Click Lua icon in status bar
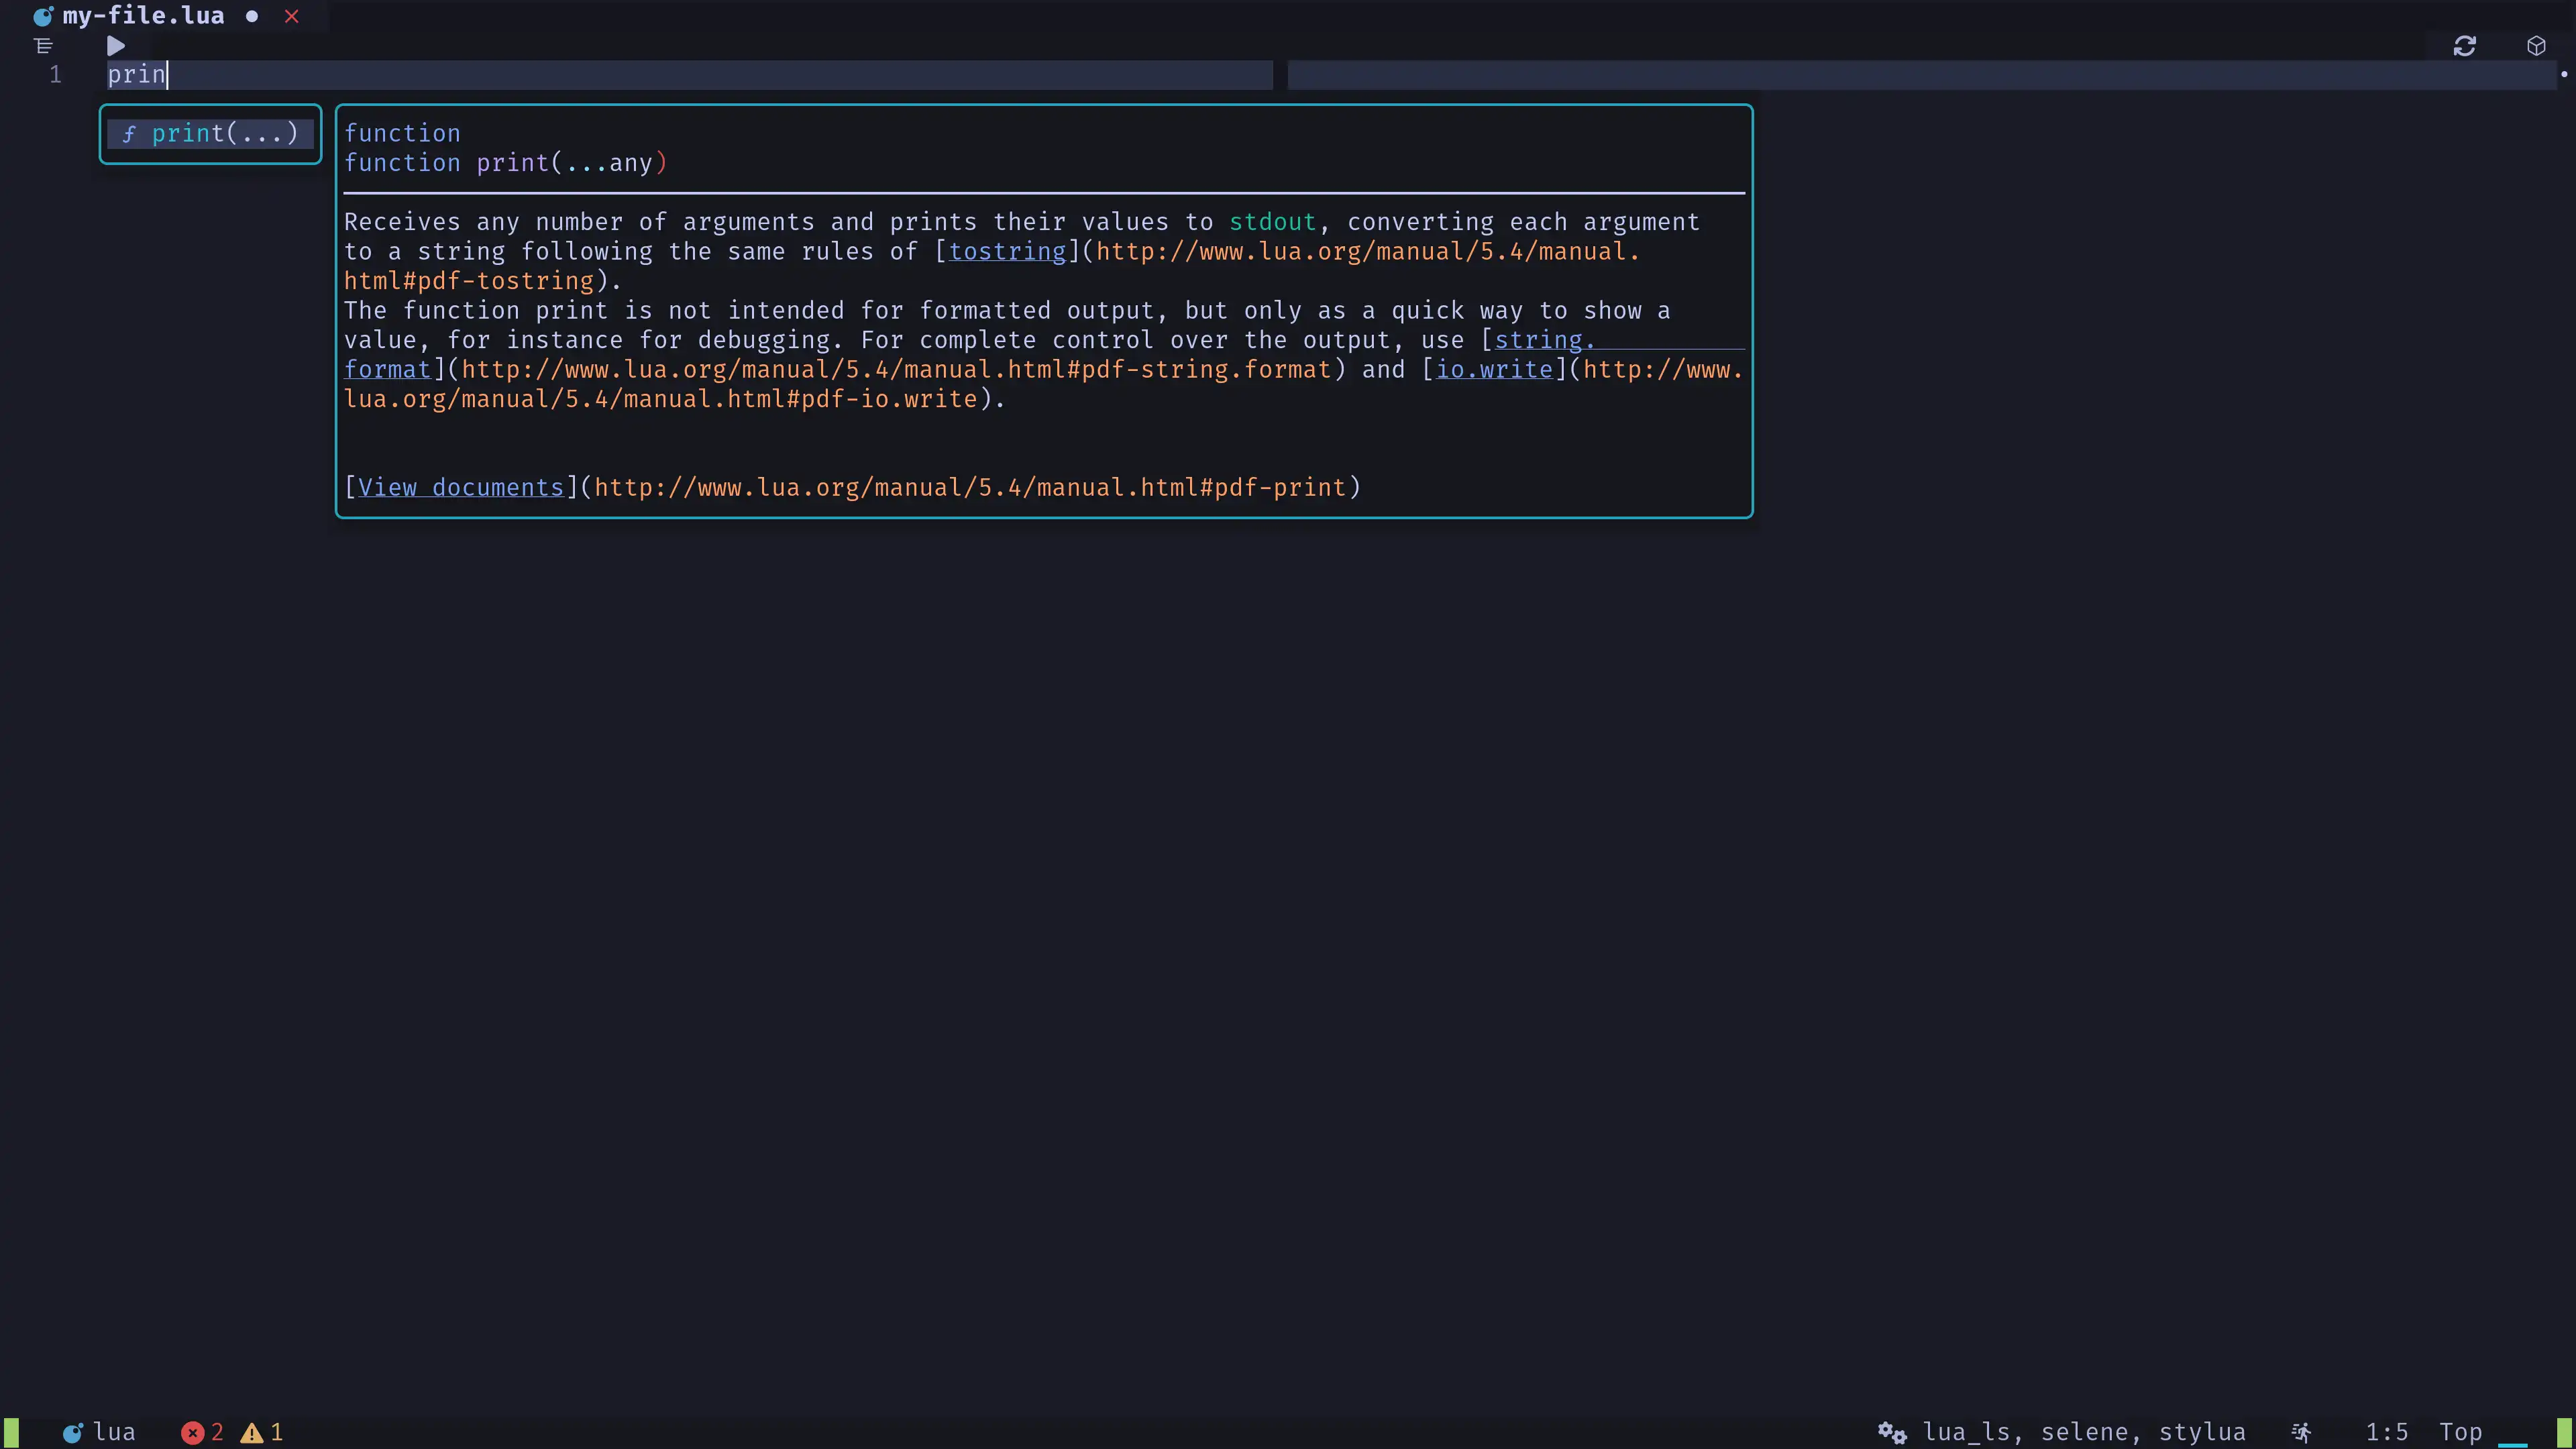2576x1449 pixels. tap(72, 1433)
